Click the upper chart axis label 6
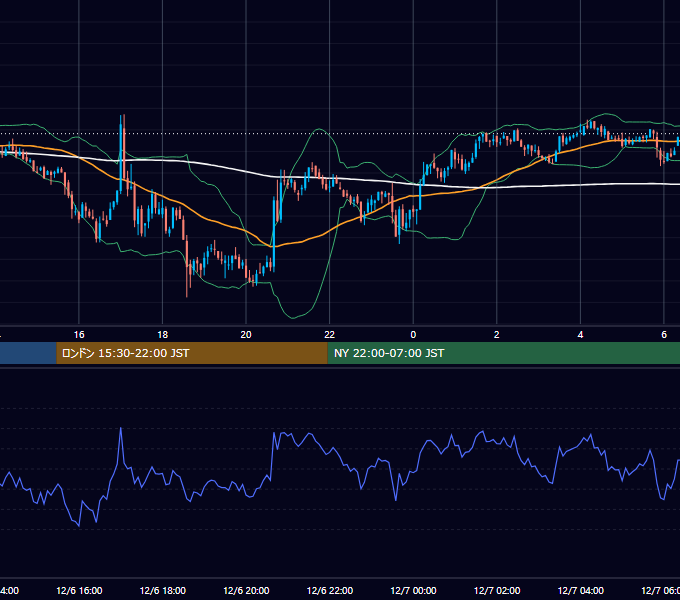 tap(664, 335)
